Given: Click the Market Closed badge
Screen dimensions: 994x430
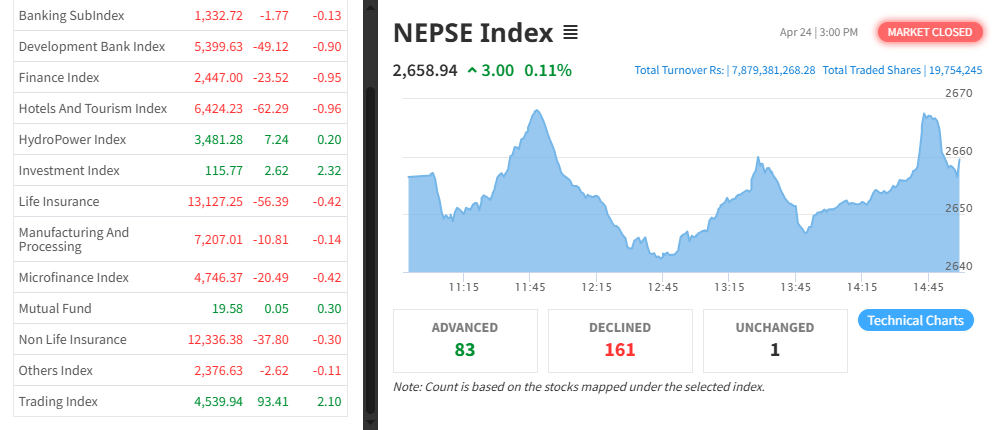Looking at the screenshot, I should [929, 32].
